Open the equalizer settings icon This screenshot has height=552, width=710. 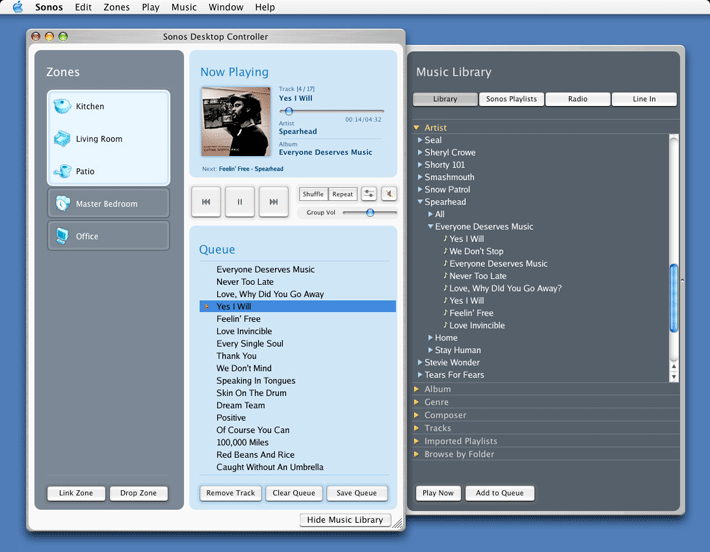point(369,194)
